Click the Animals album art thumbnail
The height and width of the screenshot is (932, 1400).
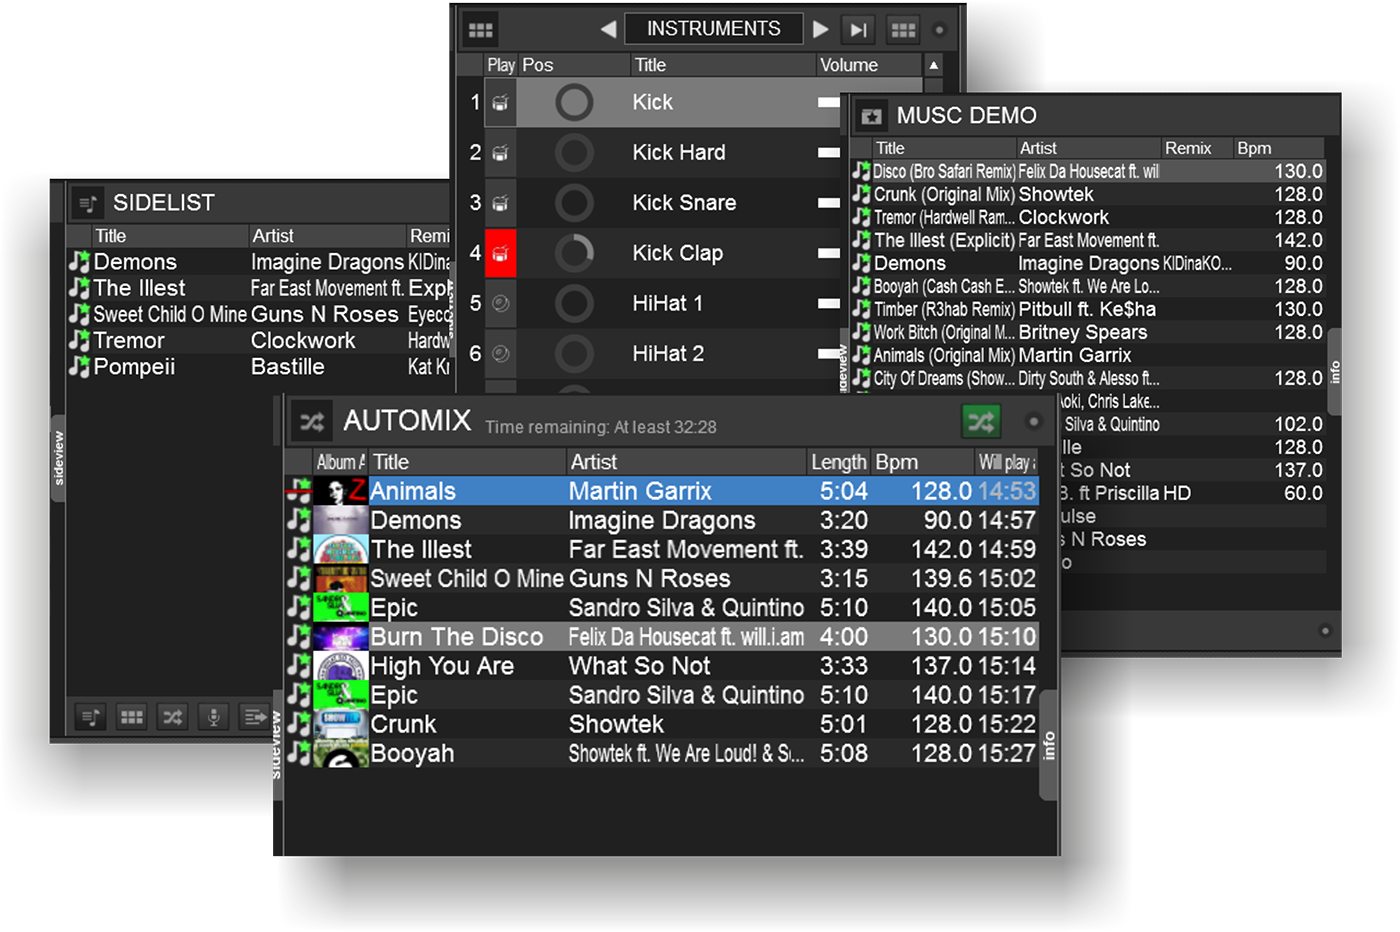(340, 491)
